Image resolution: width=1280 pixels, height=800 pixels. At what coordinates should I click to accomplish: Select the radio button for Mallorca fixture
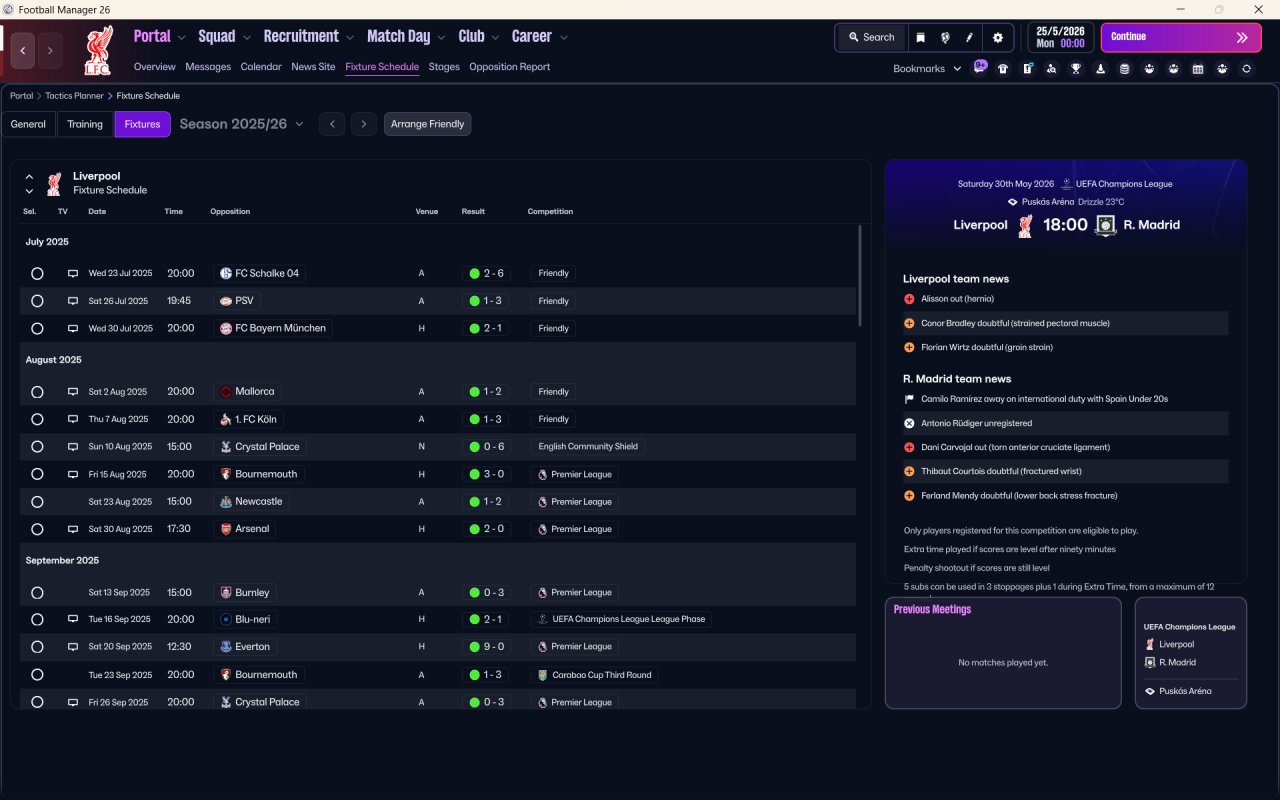point(37,392)
